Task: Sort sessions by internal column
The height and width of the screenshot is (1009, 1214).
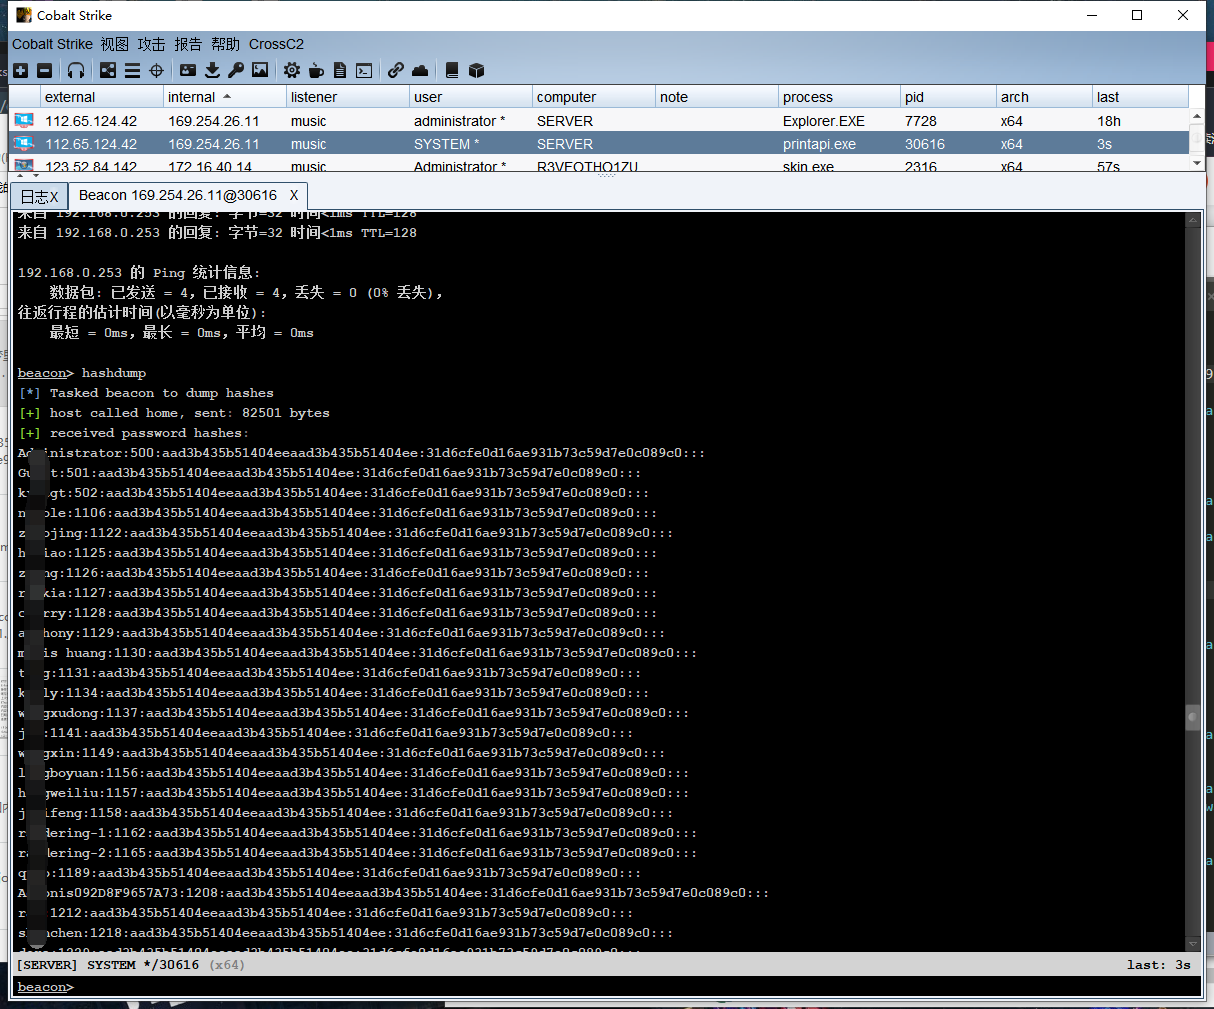Action: pos(225,97)
